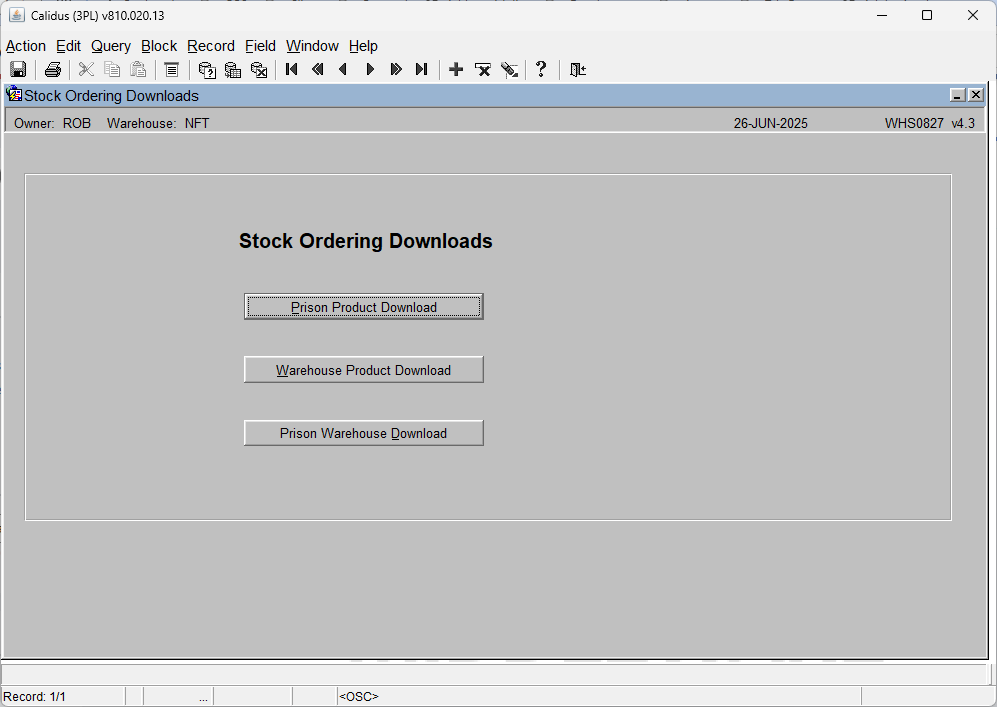
Task: Click Warehouse Product Download button
Action: coord(364,369)
